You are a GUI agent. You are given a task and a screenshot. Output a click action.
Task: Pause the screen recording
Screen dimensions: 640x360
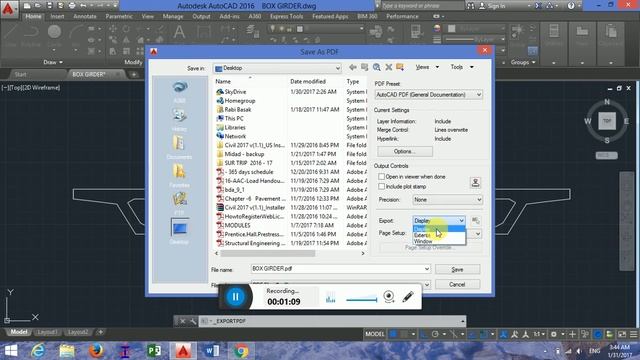235,297
